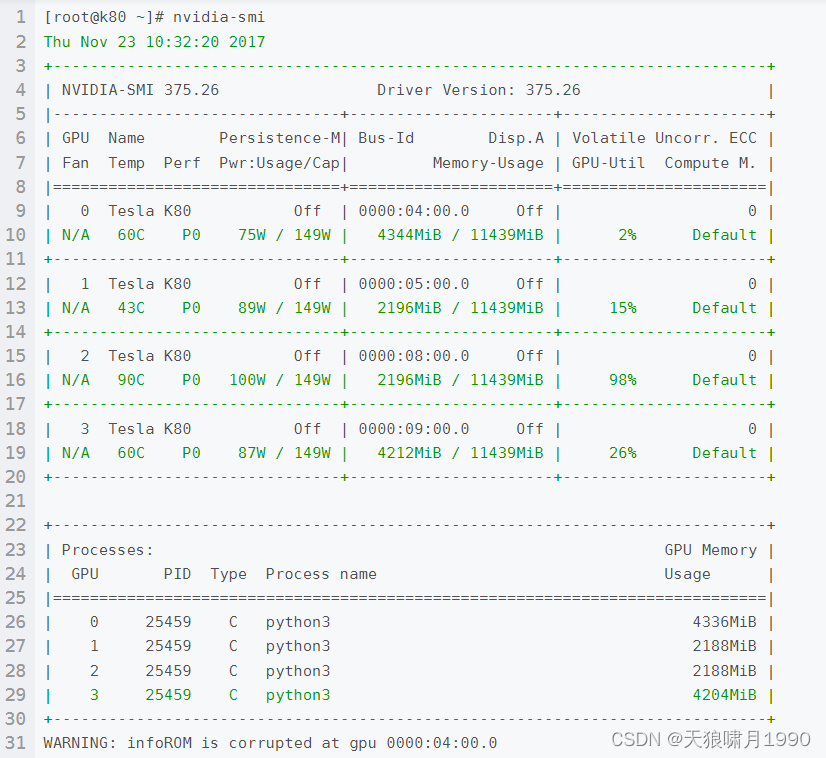Click power reading '75W / 149W'
826x758 pixels.
pos(284,235)
